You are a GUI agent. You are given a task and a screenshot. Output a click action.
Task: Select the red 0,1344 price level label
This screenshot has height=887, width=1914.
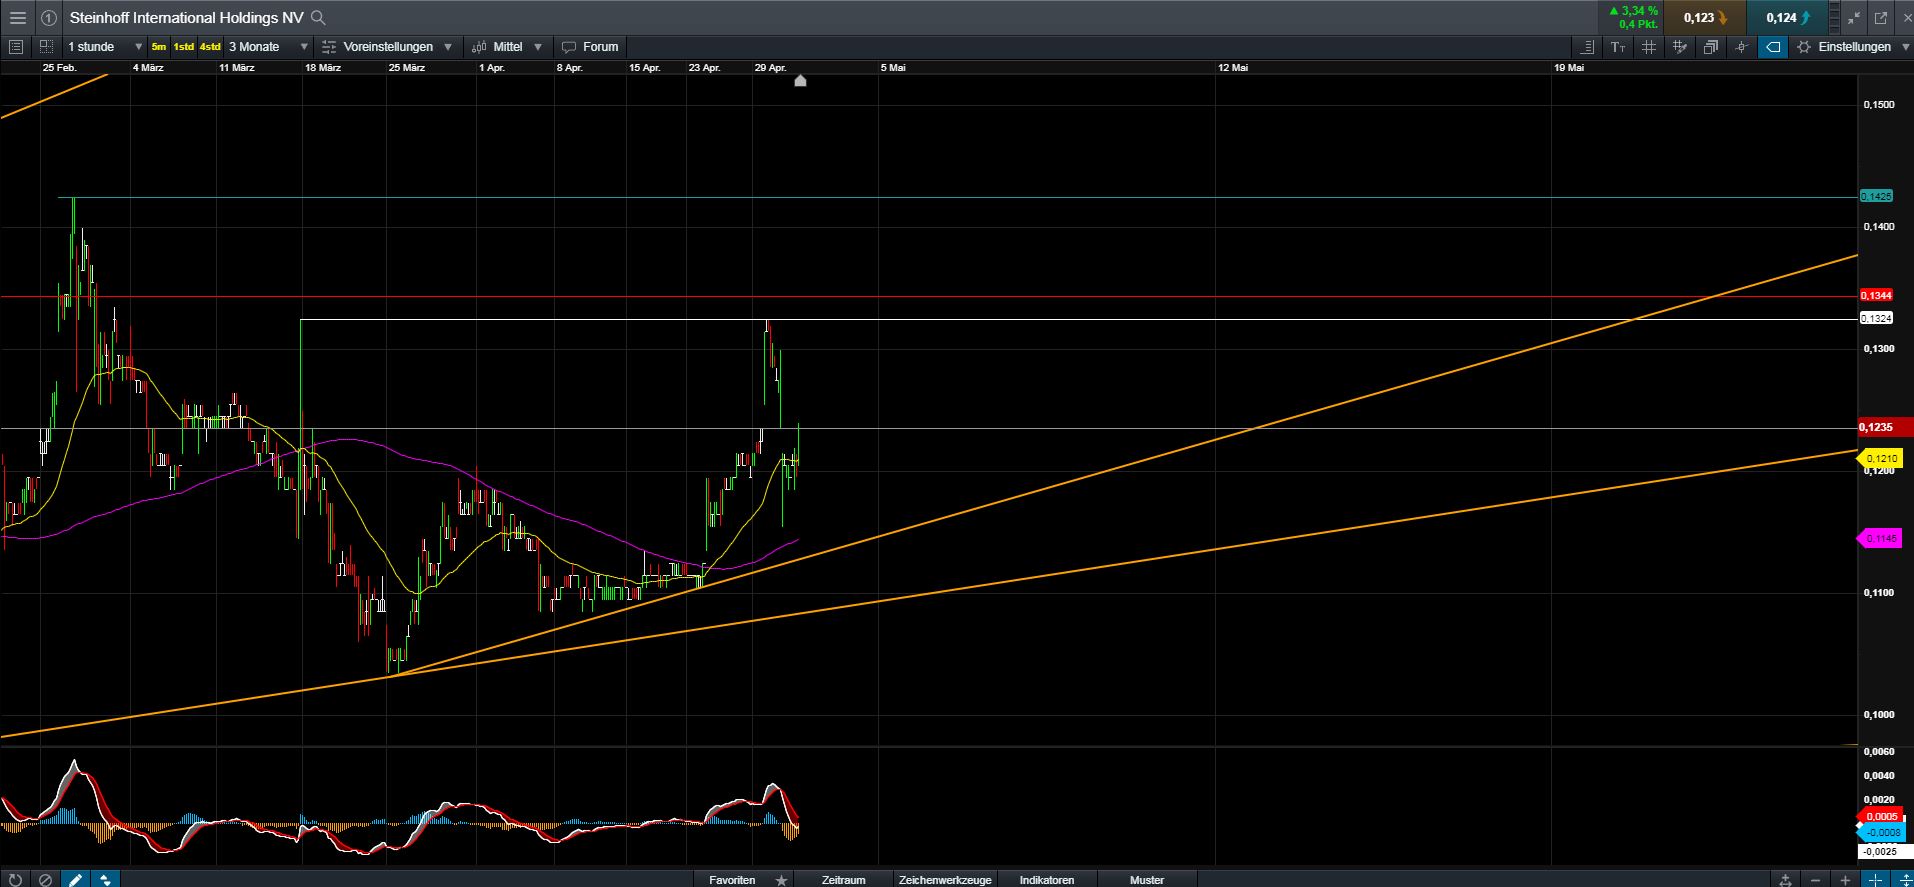(1876, 296)
